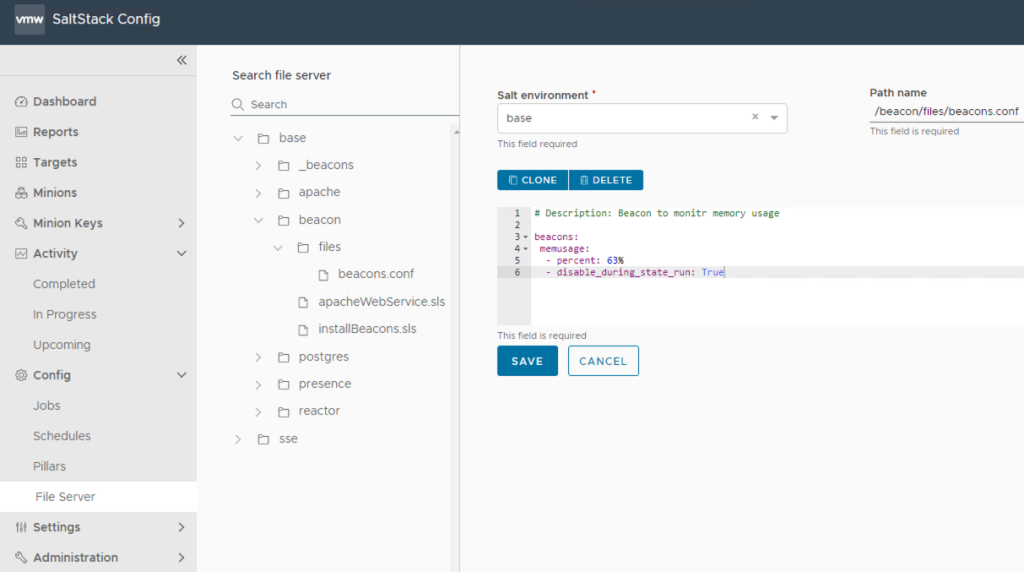
Task: Collapse the beacon folder
Action: coord(258,220)
